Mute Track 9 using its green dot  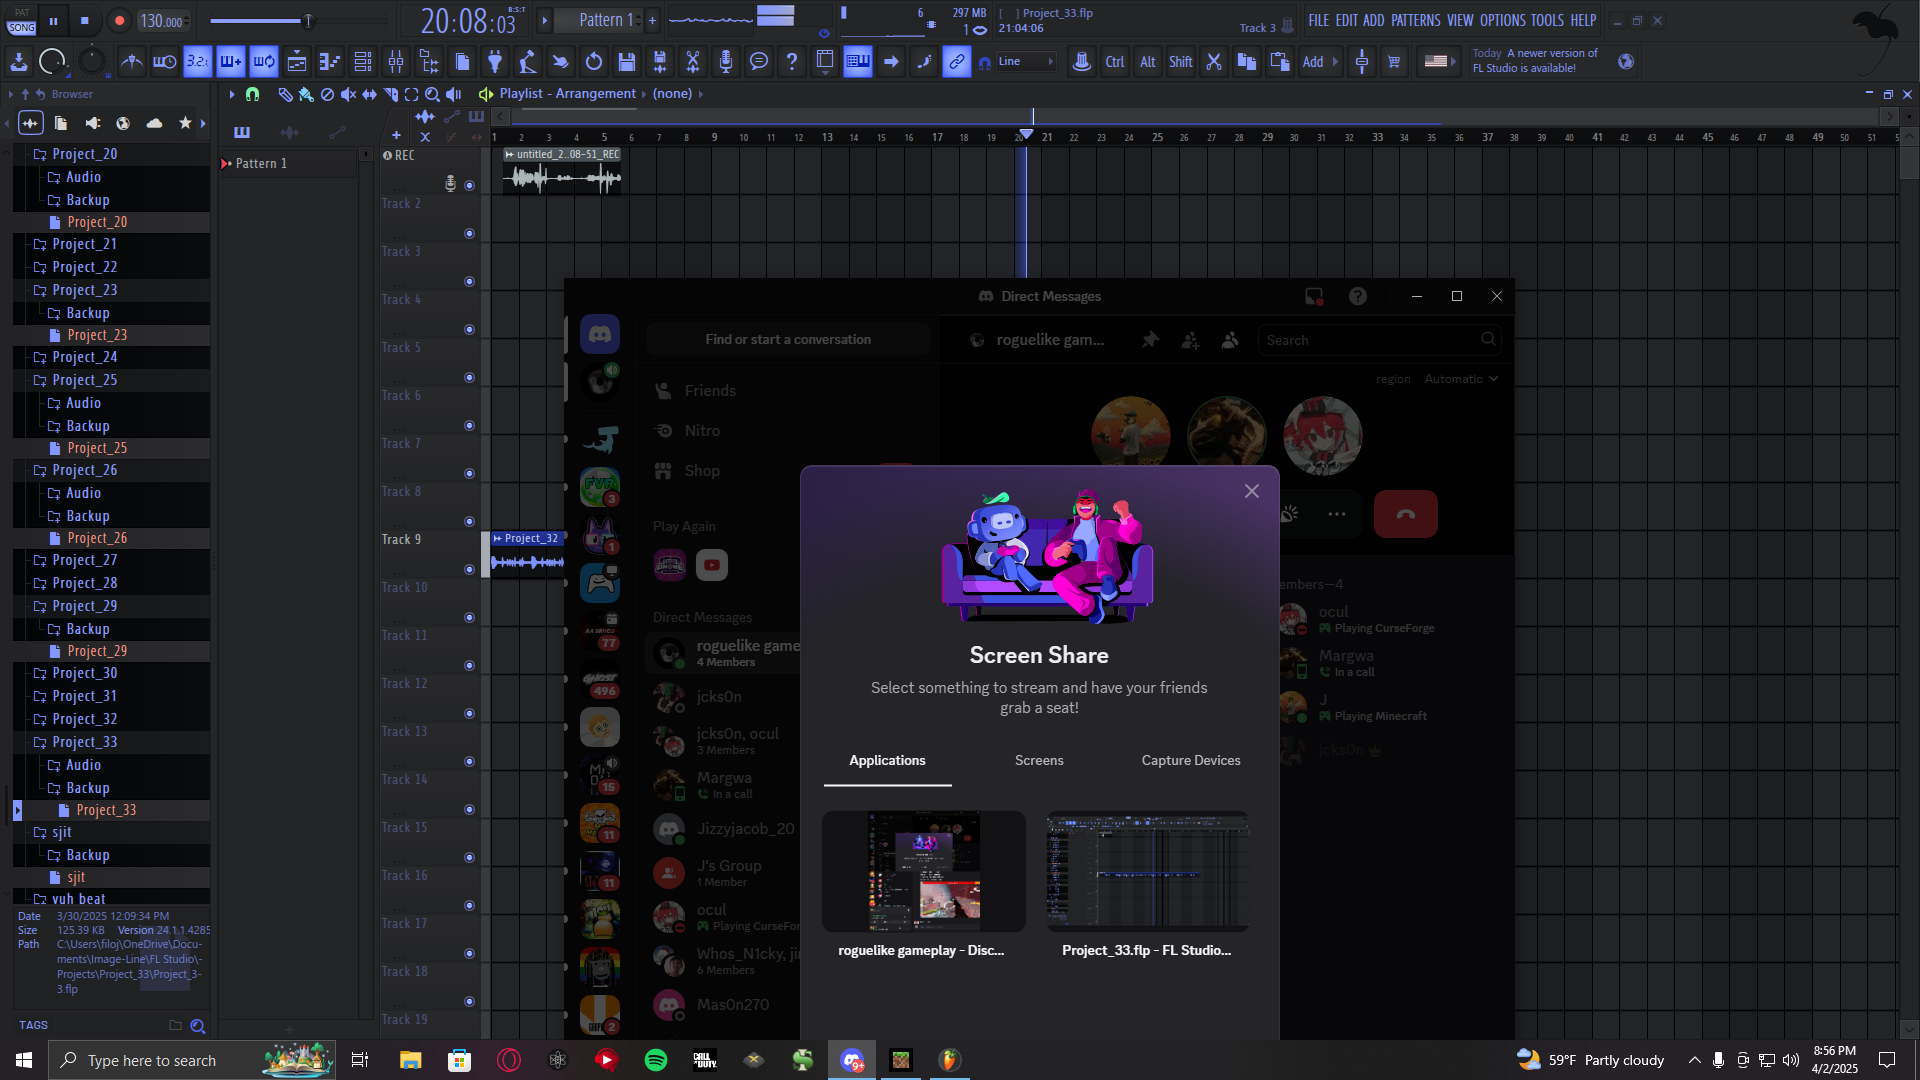(x=469, y=569)
